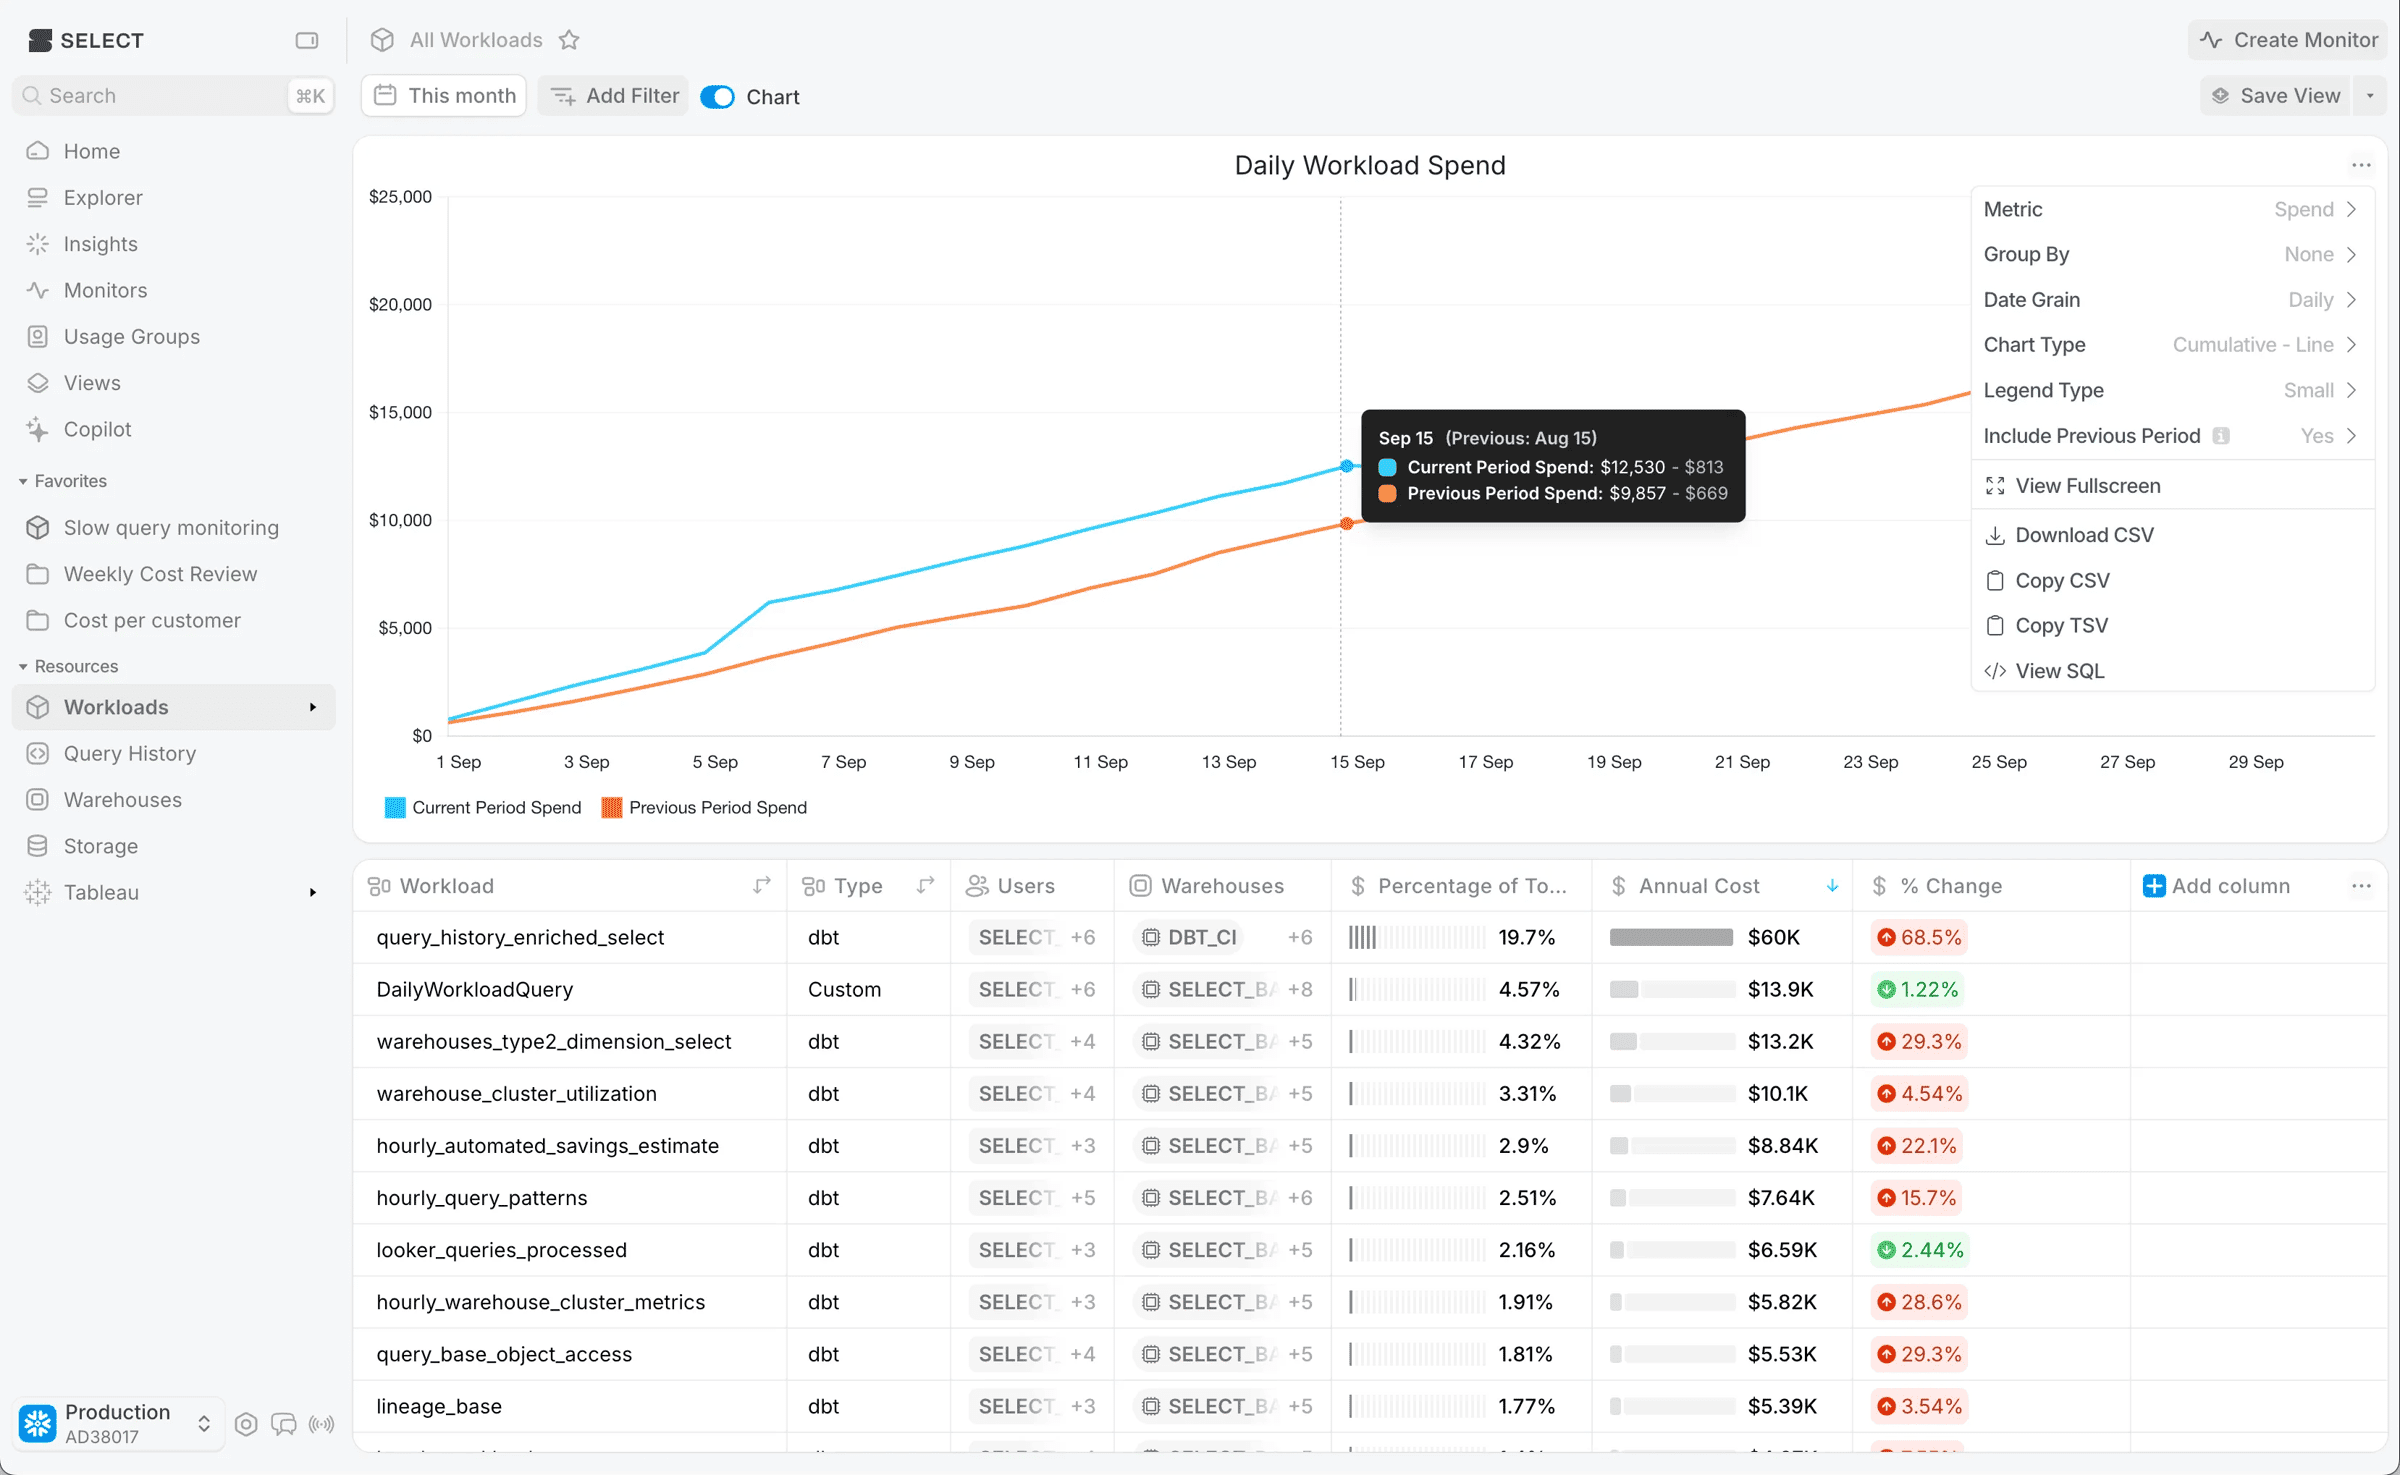This screenshot has height=1475, width=2400.
Task: Collapse the sidebar panel icon
Action: [x=306, y=40]
